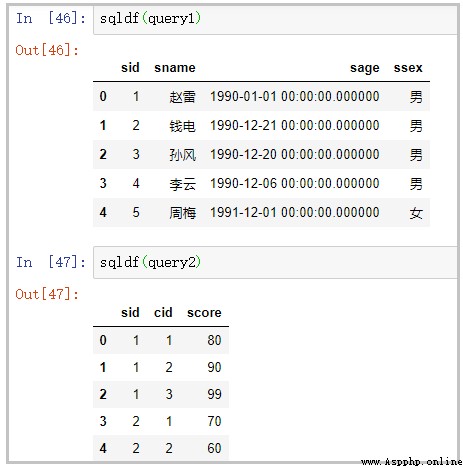Select the In [47] prompt label
Viewport: 463px width, 468px height.
tap(51, 262)
